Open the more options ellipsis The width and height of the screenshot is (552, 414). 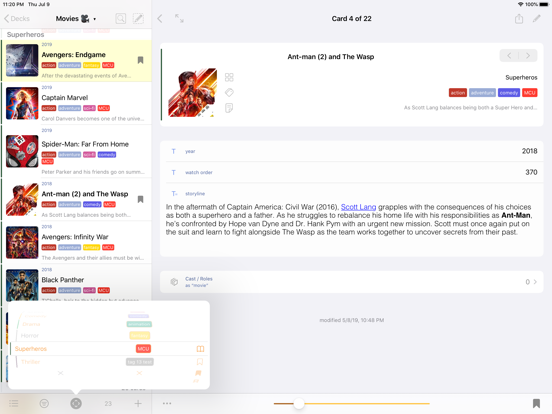pos(167,403)
